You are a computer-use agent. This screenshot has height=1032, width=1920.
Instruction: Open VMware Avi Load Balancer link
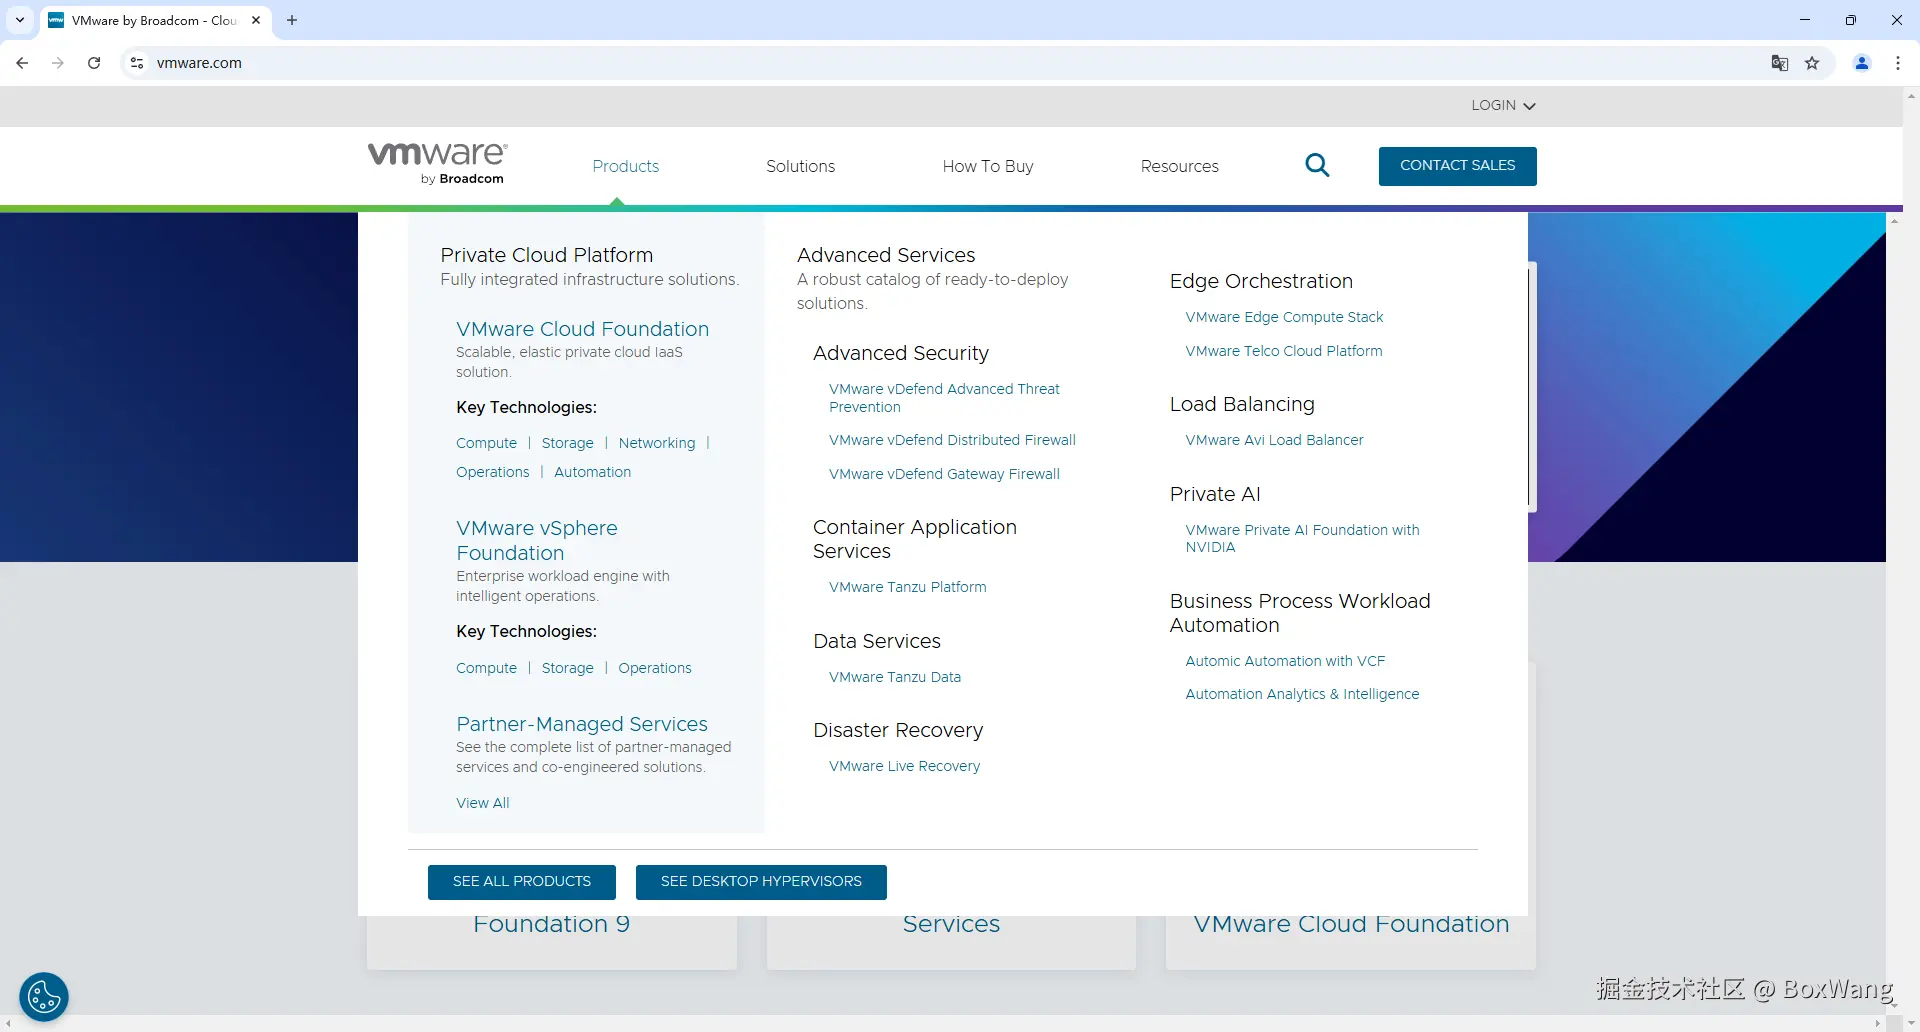[x=1275, y=440]
